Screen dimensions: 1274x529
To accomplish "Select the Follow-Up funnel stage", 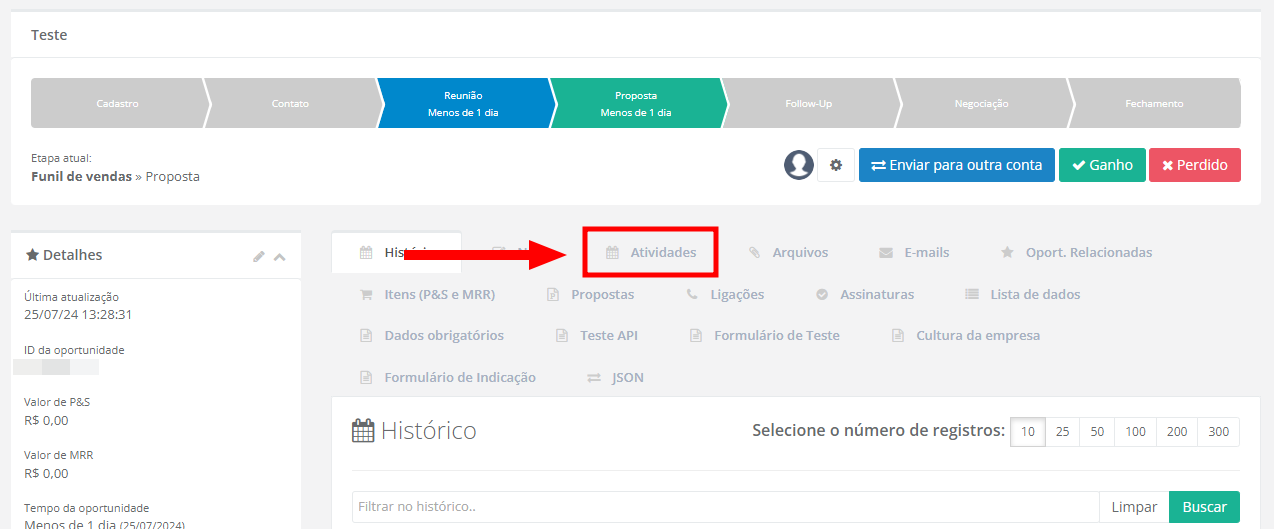I will point(808,103).
